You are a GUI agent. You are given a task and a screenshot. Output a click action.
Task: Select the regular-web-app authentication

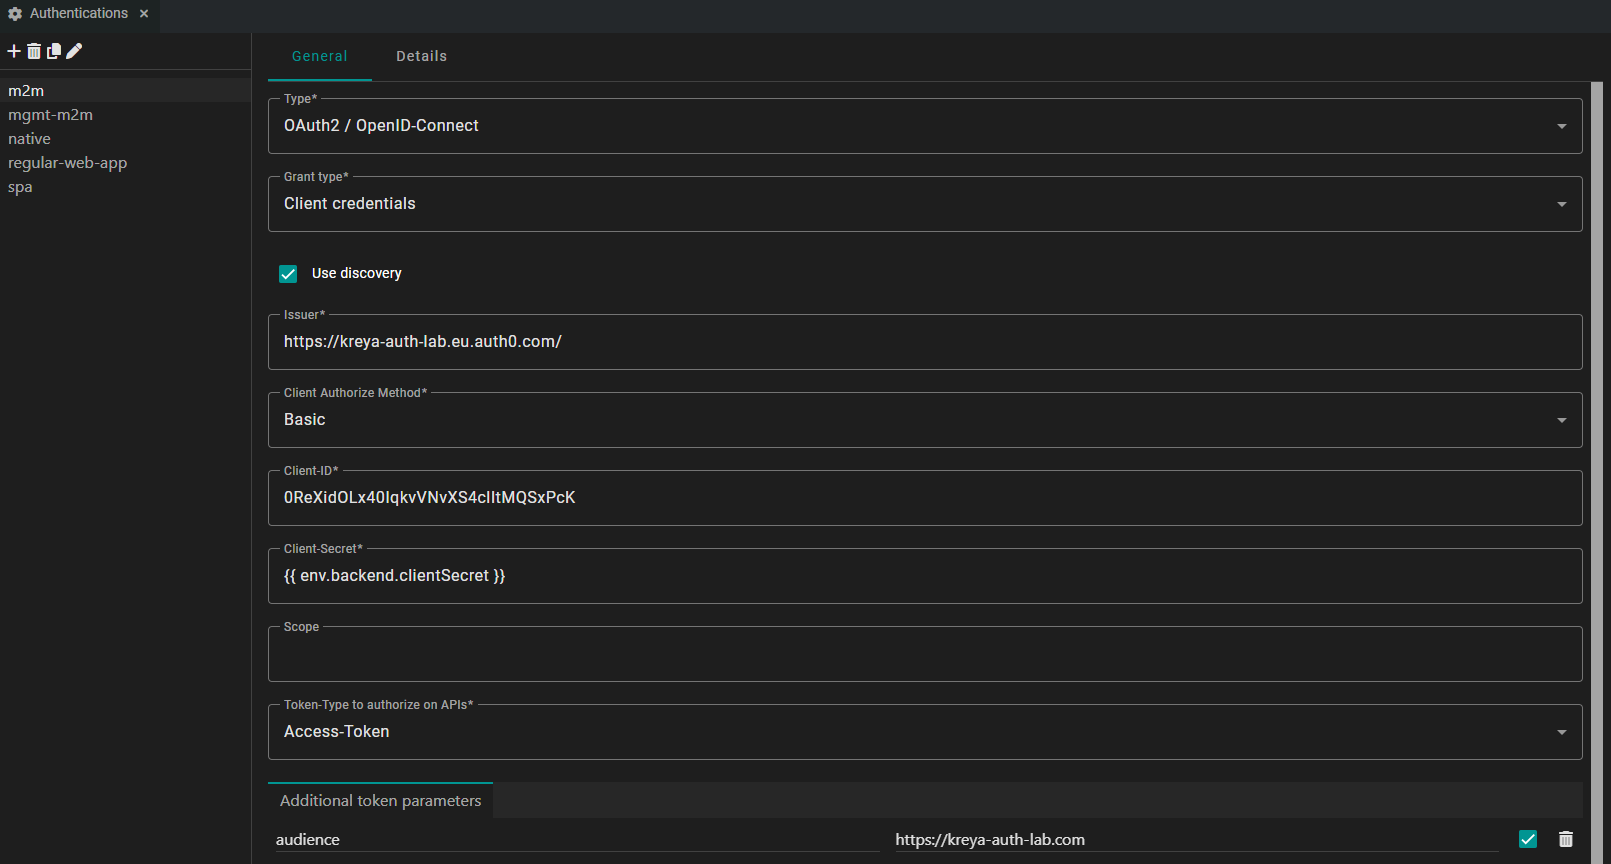tap(68, 163)
